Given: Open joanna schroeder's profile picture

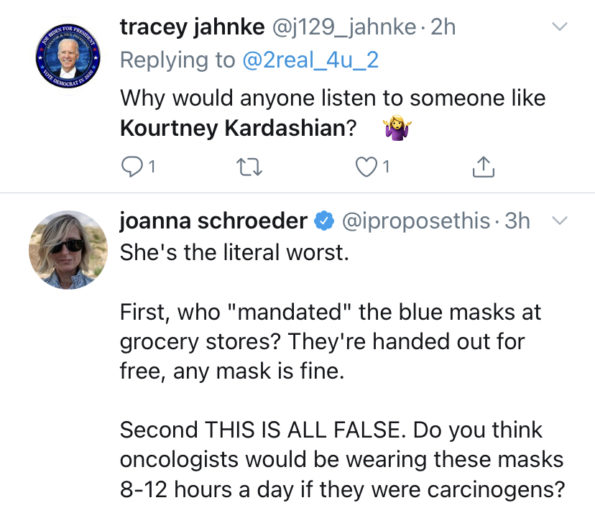Looking at the screenshot, I should click(68, 250).
